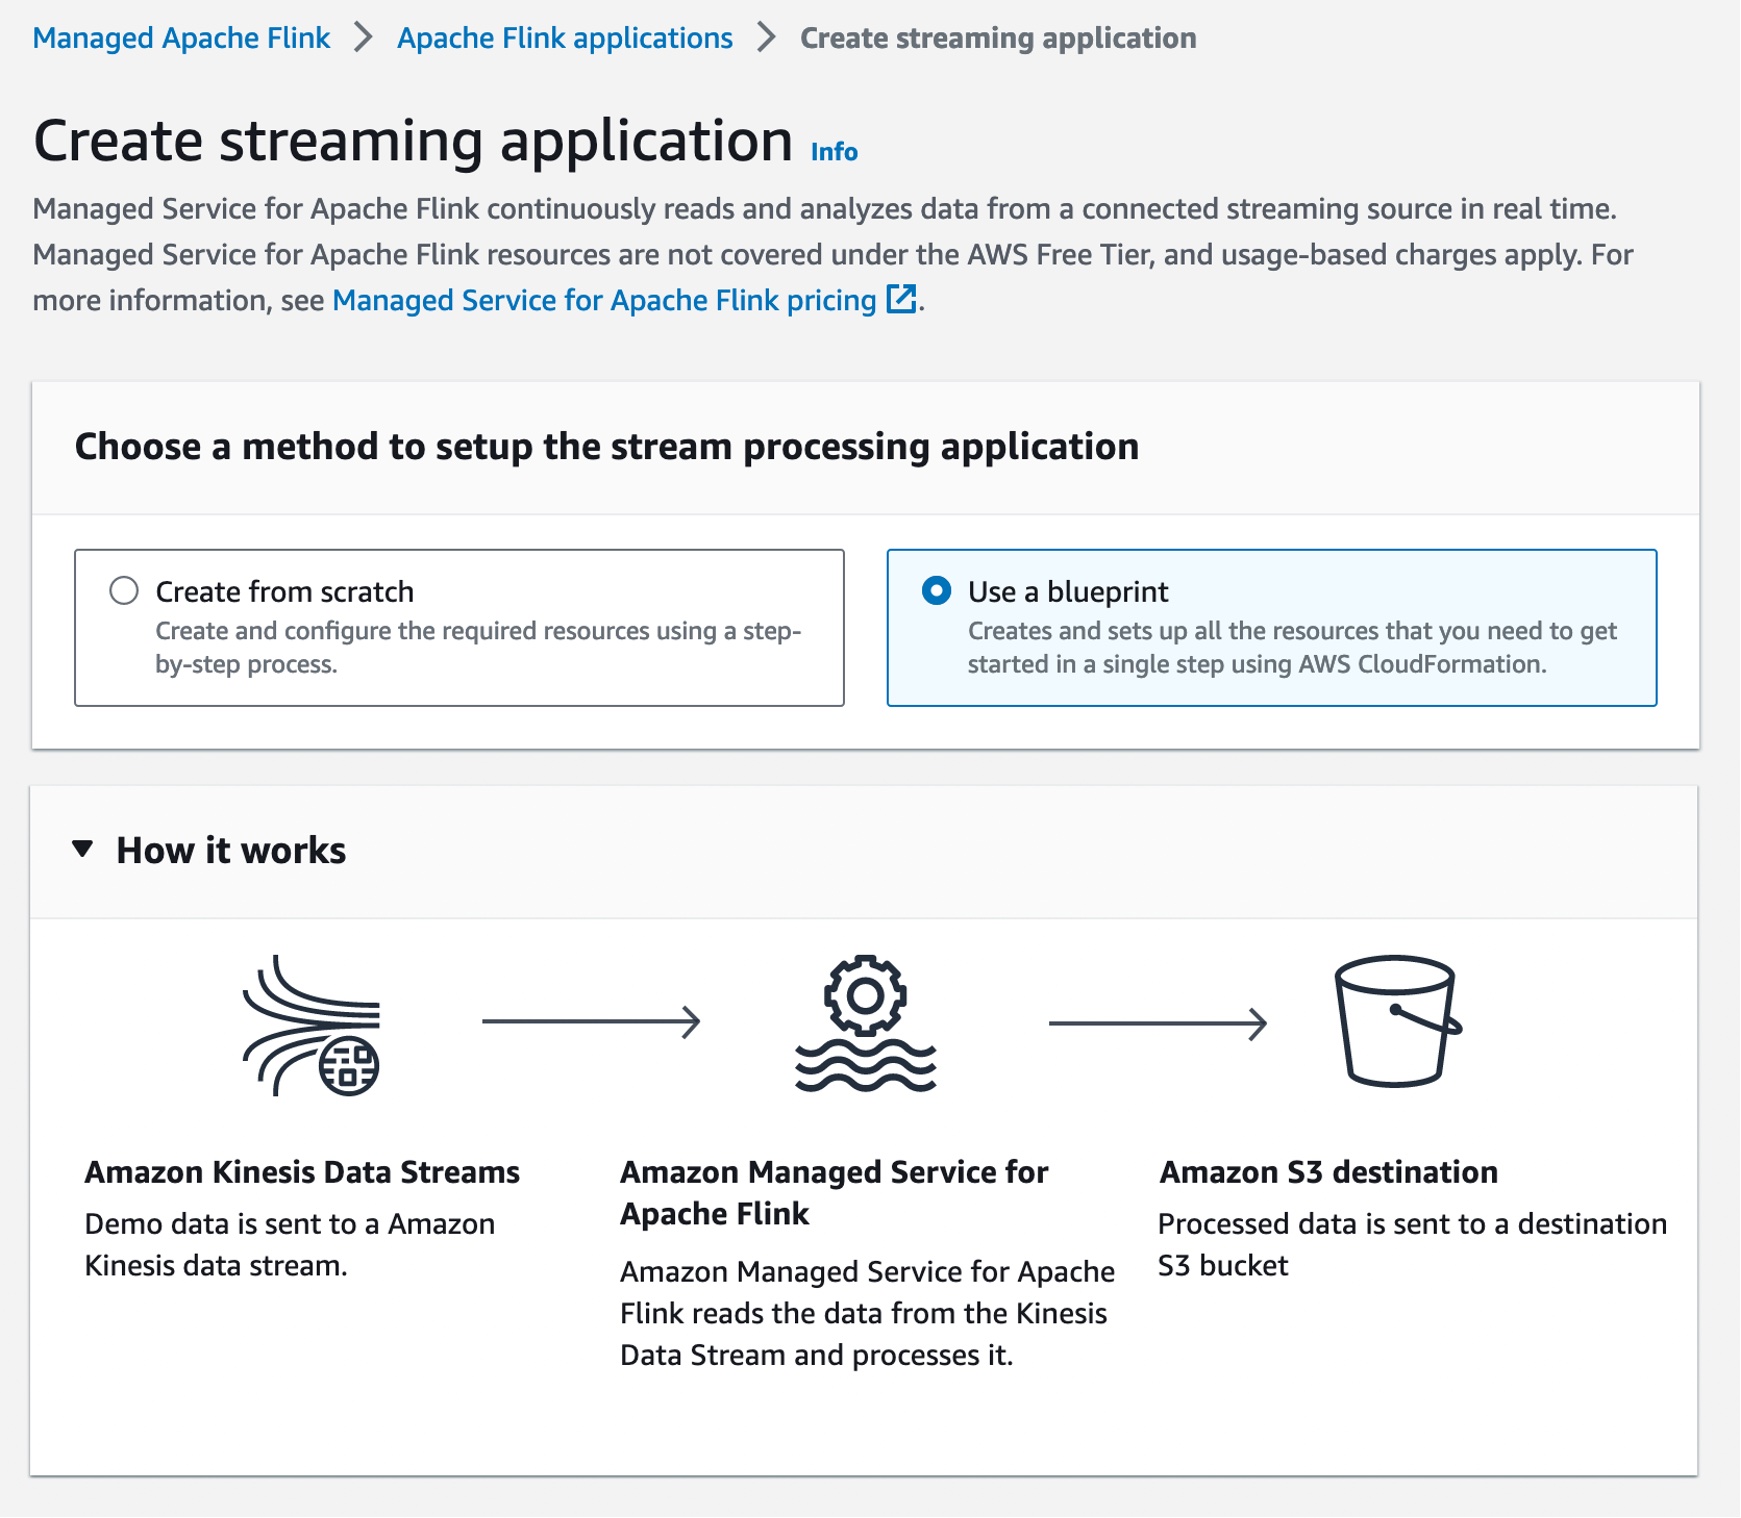Image resolution: width=1741 pixels, height=1518 pixels.
Task: Click the external link icon after the pricing link
Action: [x=903, y=299]
